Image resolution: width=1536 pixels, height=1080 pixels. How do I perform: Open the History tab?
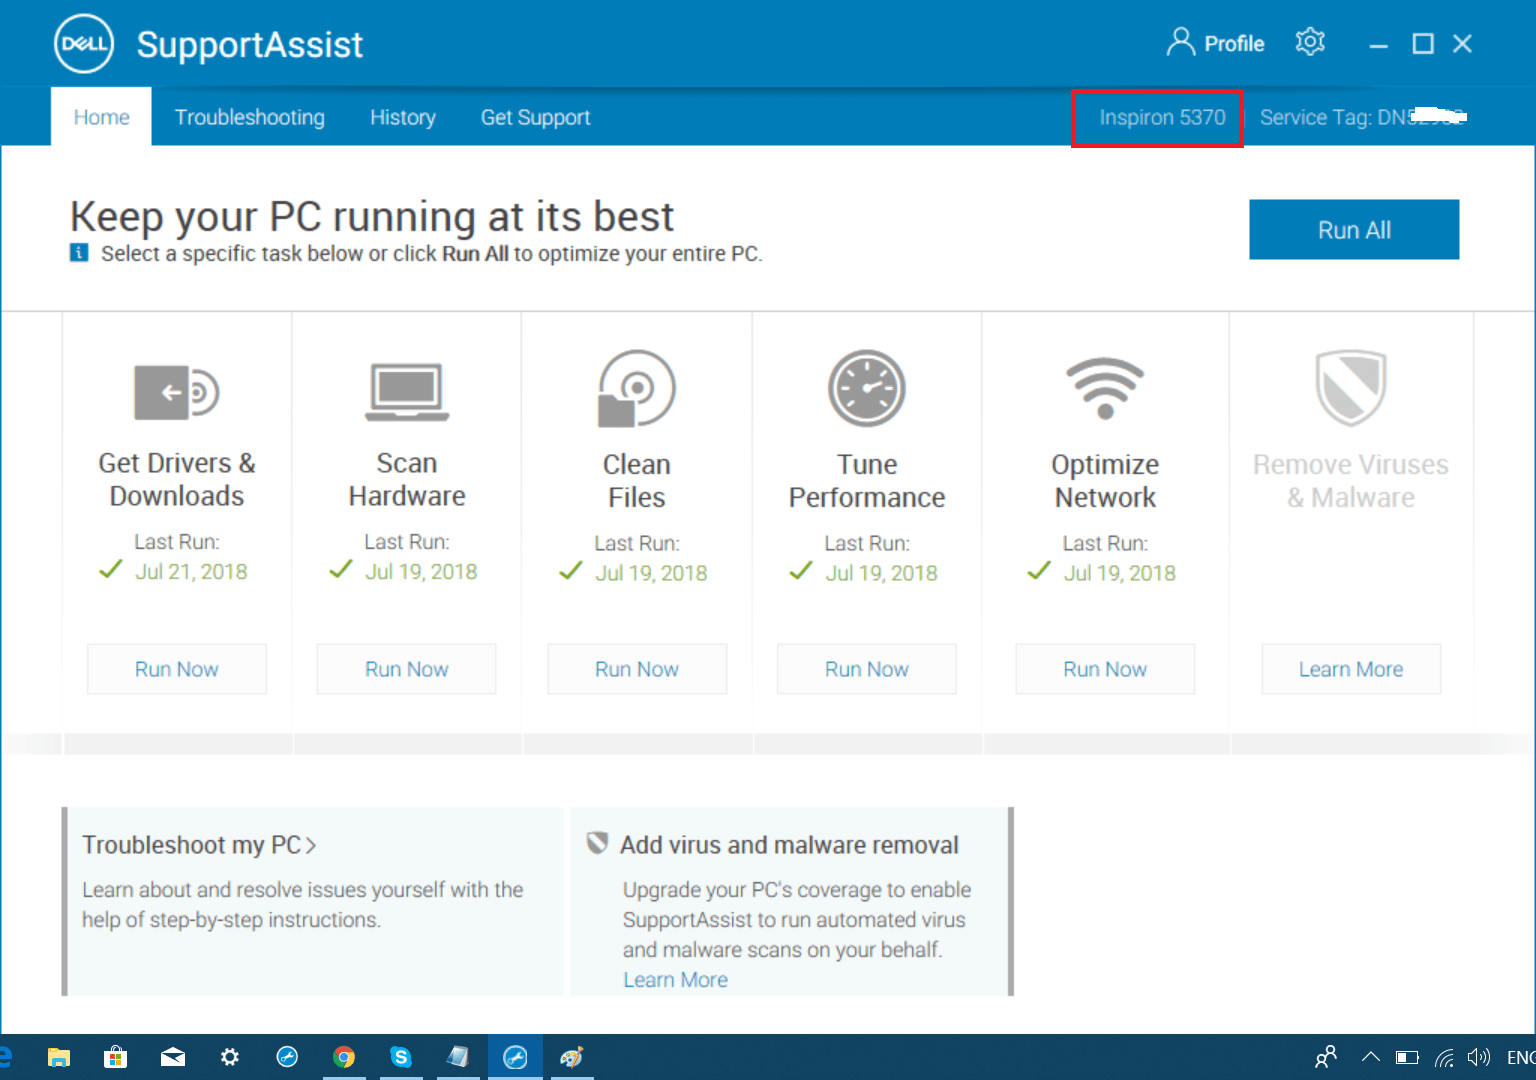tap(403, 117)
